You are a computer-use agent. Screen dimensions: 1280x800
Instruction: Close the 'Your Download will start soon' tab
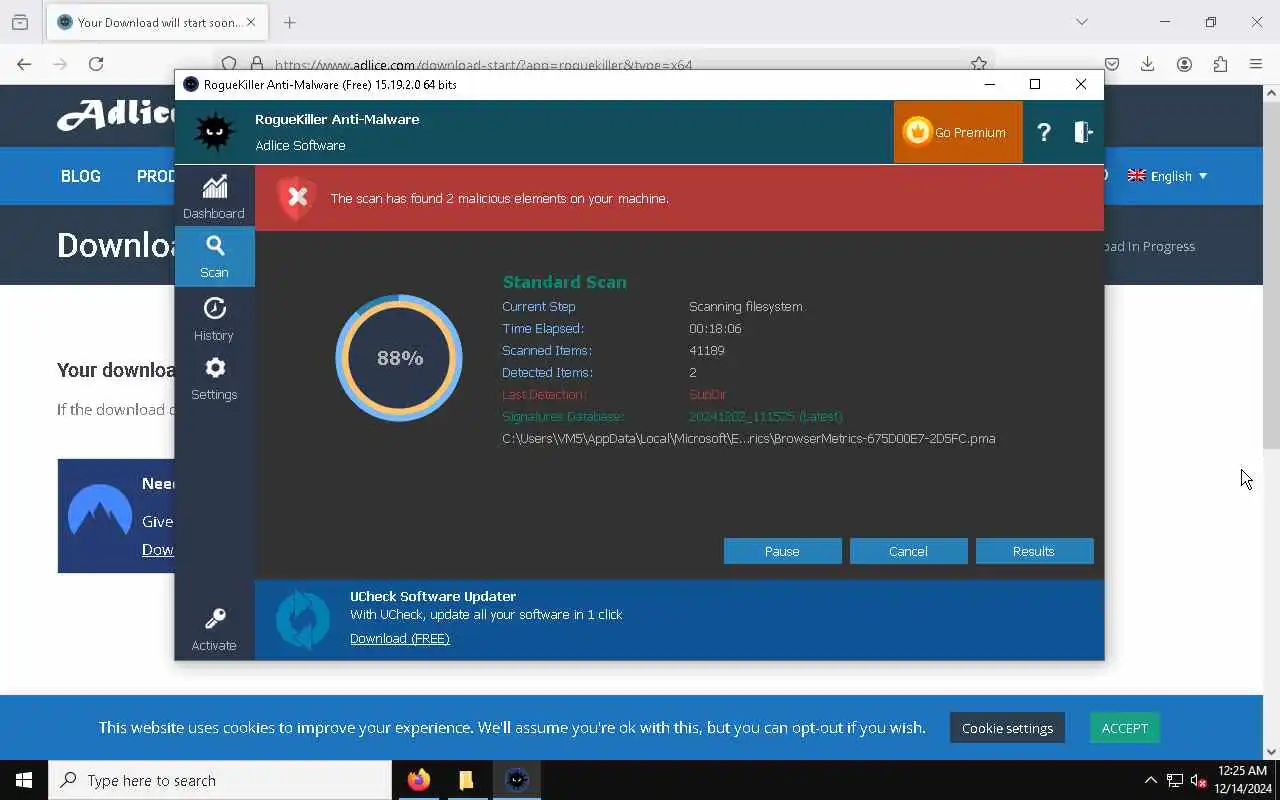(x=251, y=22)
